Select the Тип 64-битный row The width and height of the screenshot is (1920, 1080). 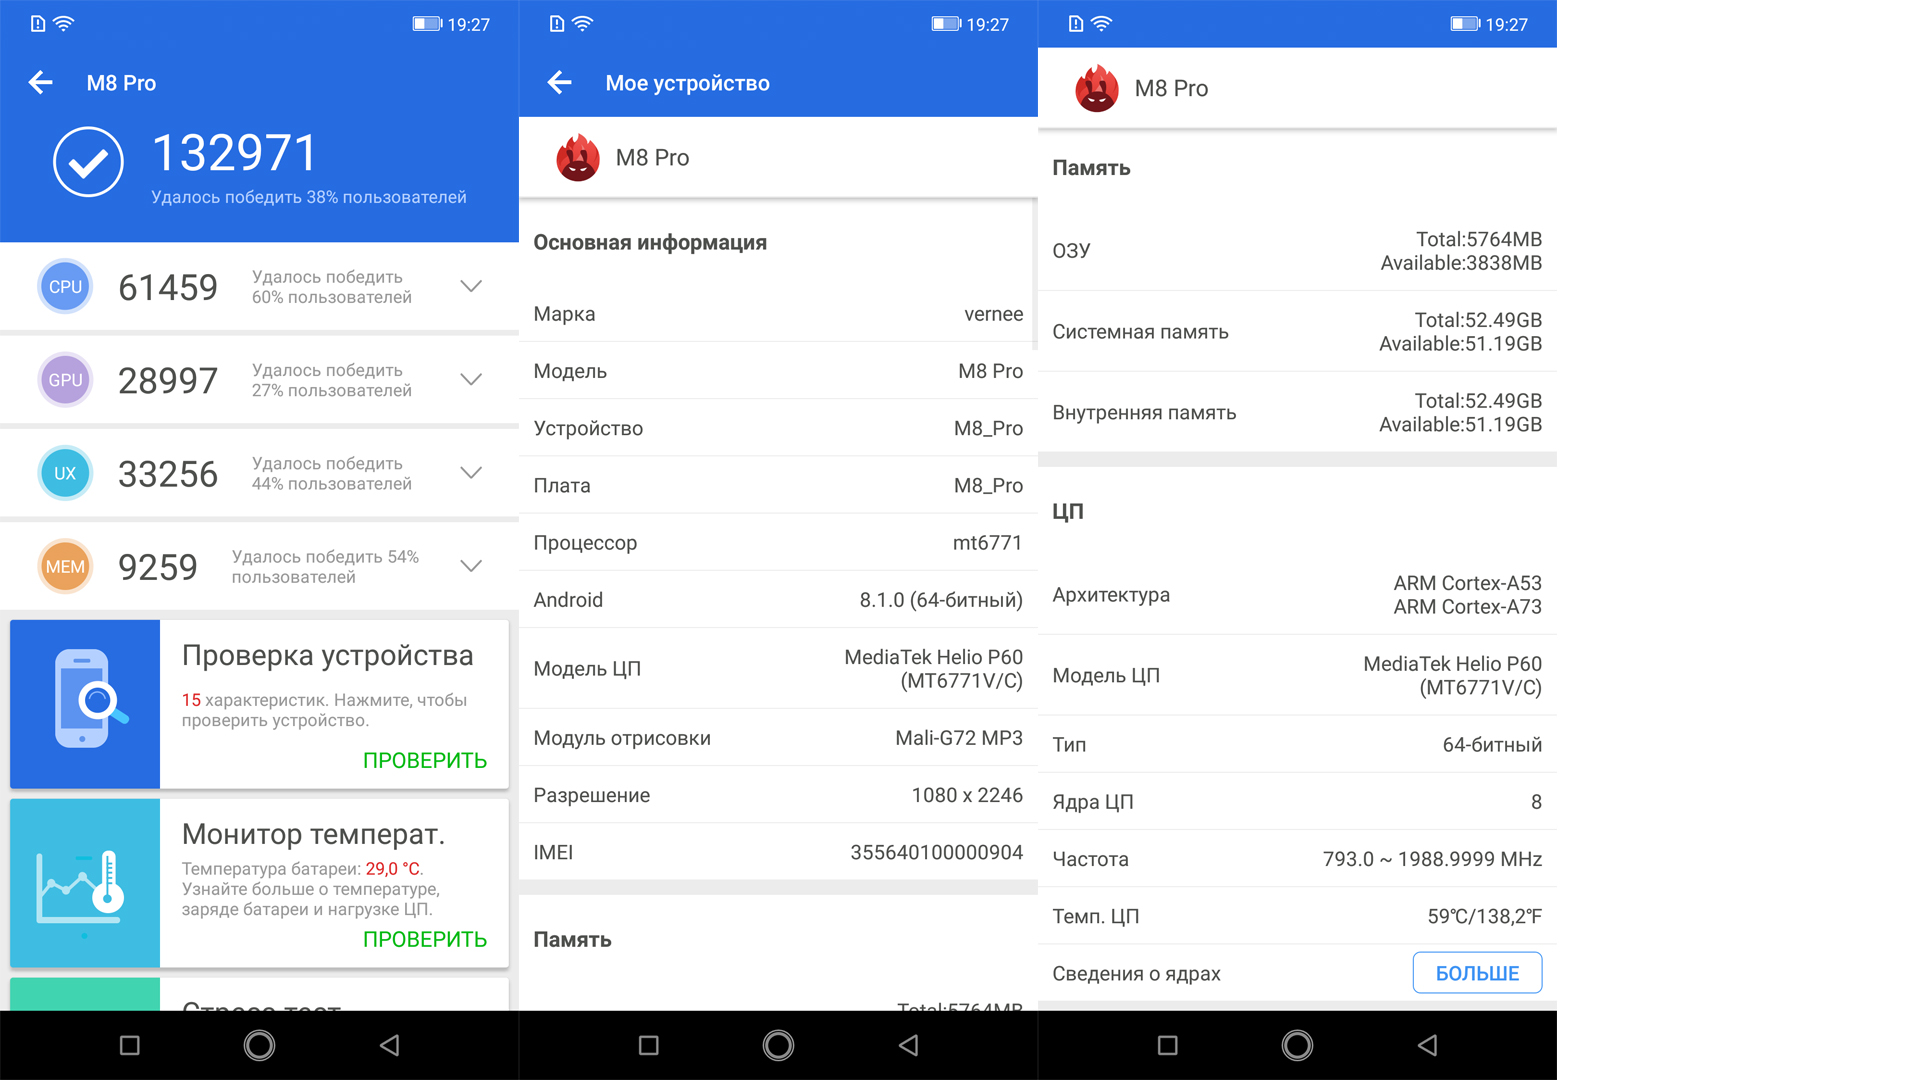(x=1297, y=744)
